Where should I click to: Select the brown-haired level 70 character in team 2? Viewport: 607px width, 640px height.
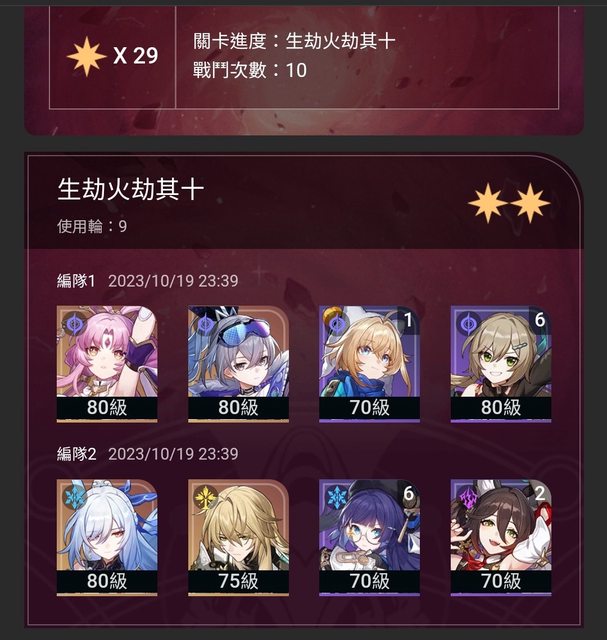pyautogui.click(x=501, y=538)
